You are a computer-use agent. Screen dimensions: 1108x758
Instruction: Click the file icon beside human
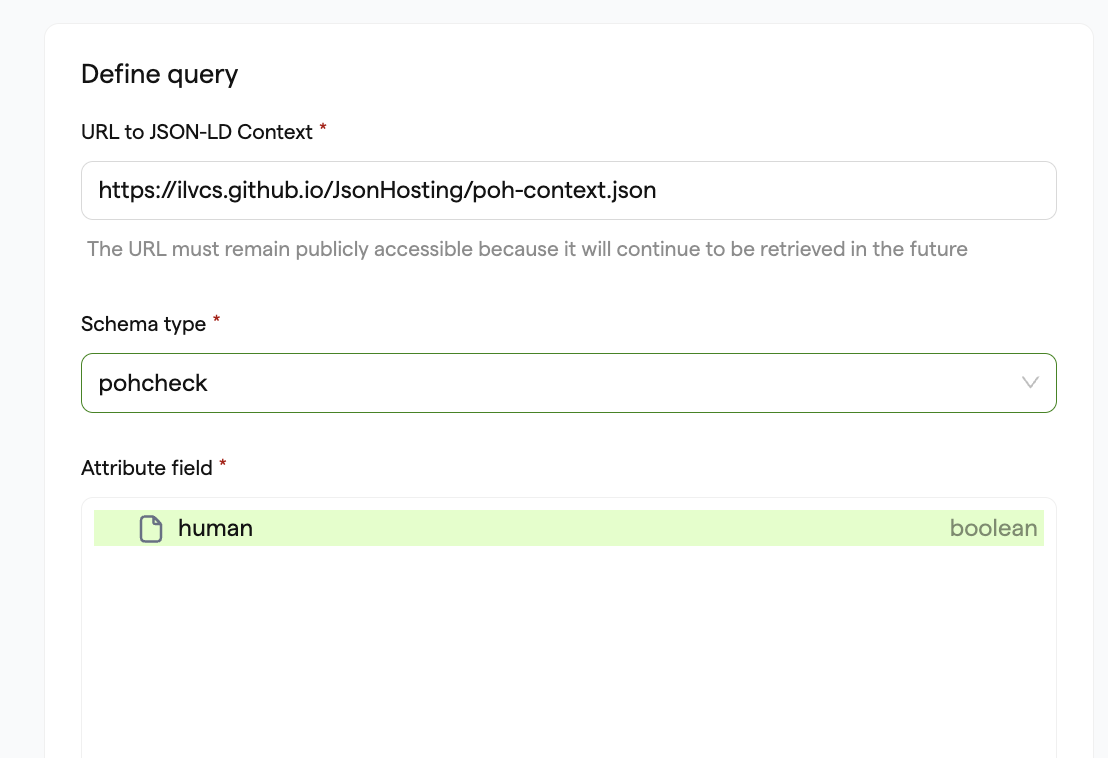click(x=151, y=528)
